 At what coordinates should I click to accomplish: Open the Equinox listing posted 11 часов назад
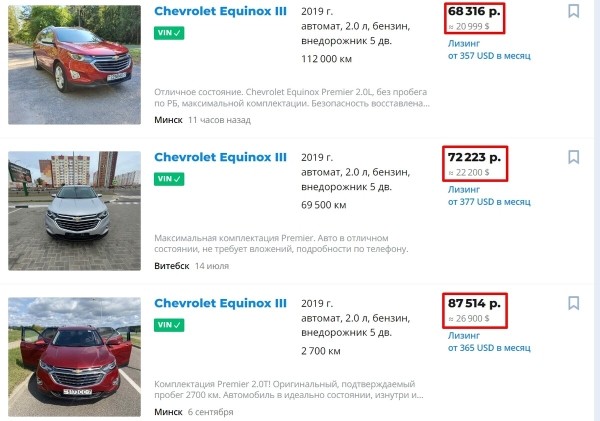pyautogui.click(x=220, y=11)
